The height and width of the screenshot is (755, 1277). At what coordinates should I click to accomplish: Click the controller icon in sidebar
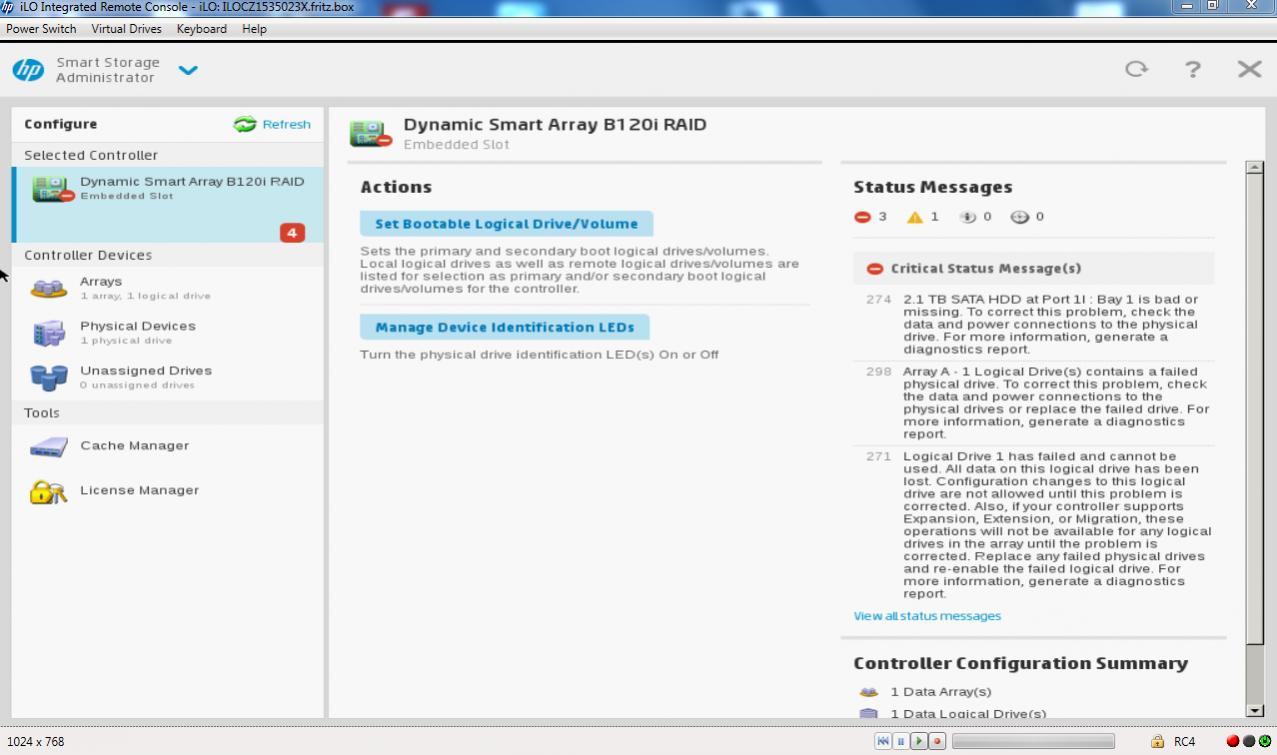[x=52, y=188]
